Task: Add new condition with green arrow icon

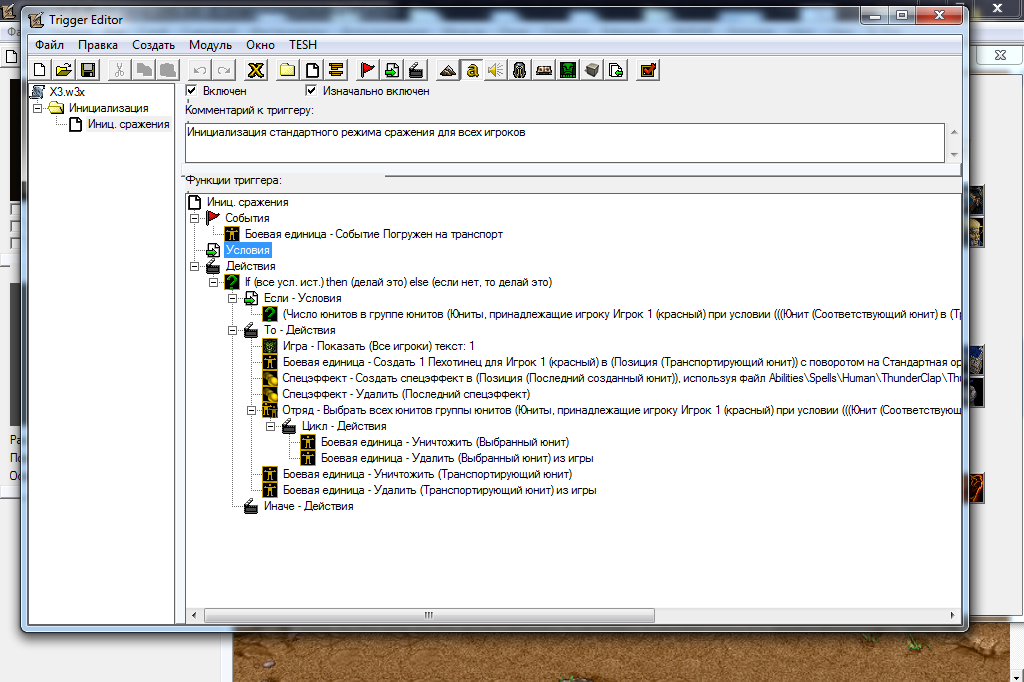Action: [392, 70]
